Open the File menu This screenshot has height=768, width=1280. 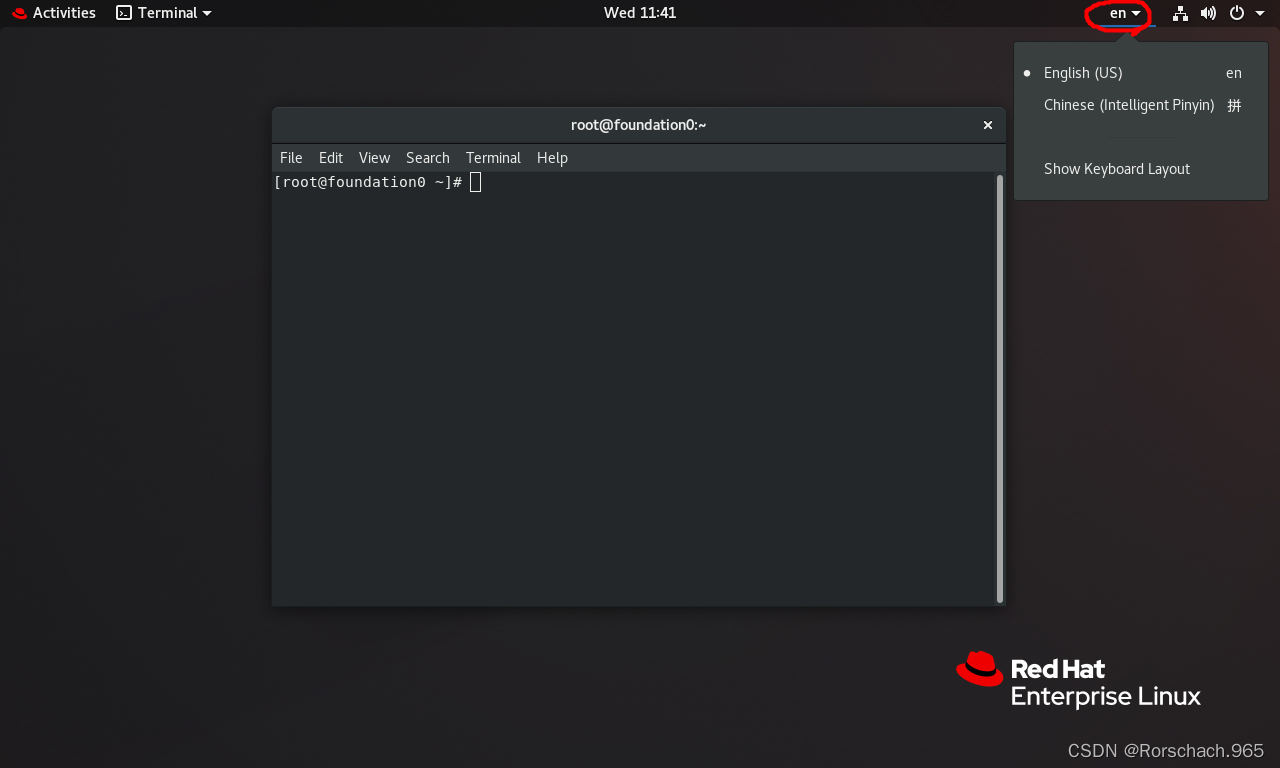coord(290,157)
